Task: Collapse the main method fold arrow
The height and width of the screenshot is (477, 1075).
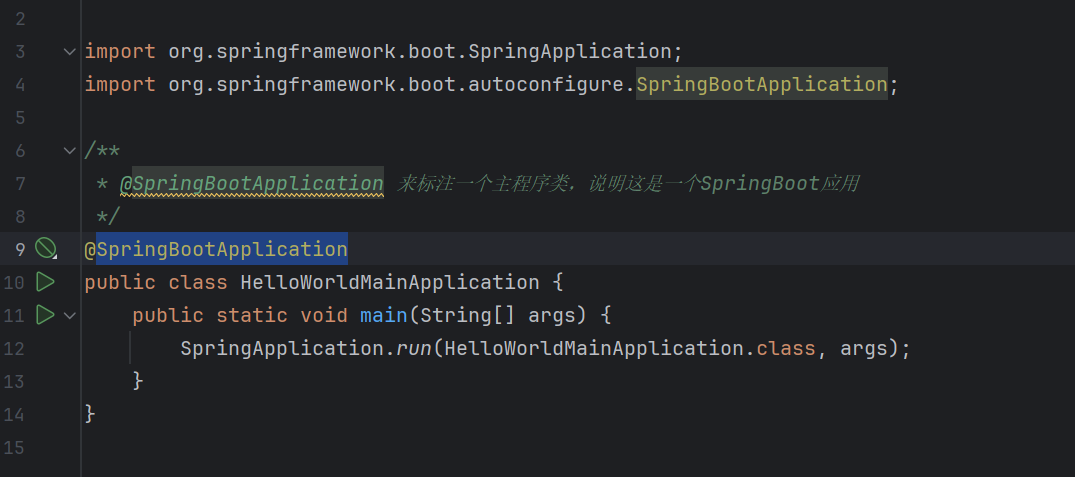Action: point(69,315)
